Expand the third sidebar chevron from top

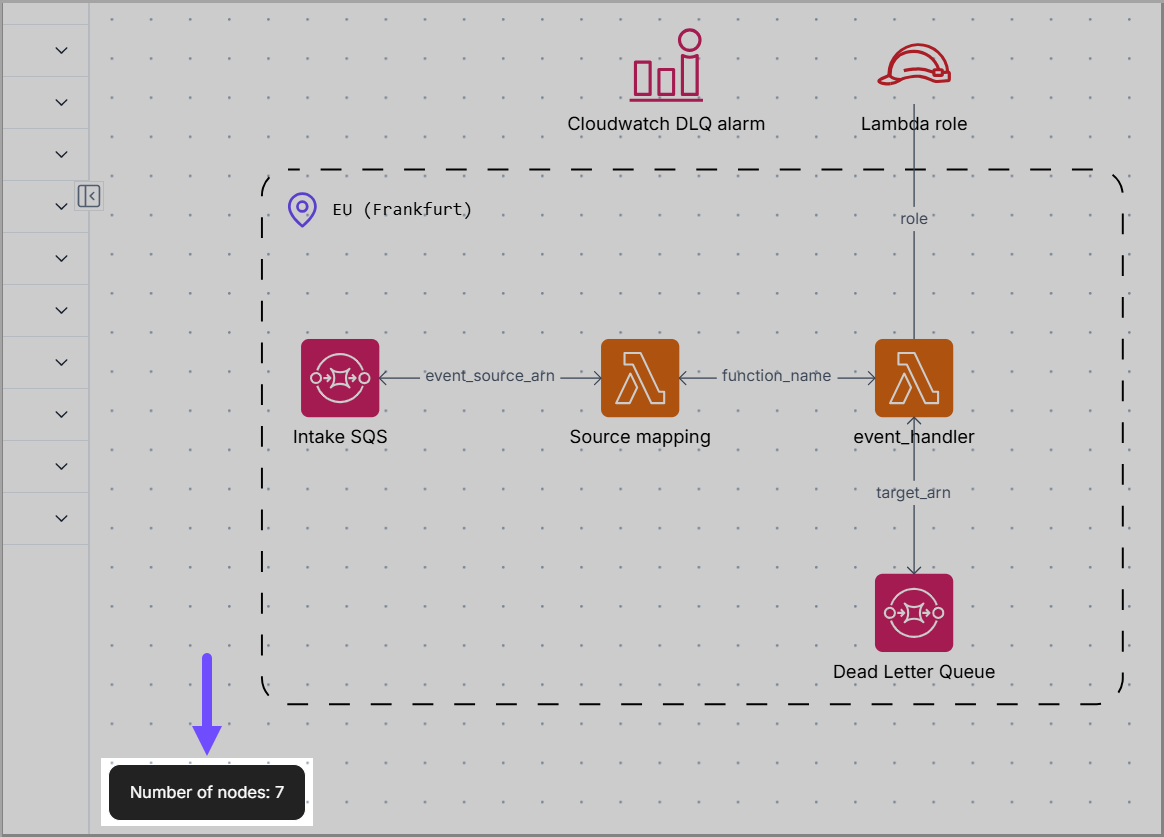point(61,154)
